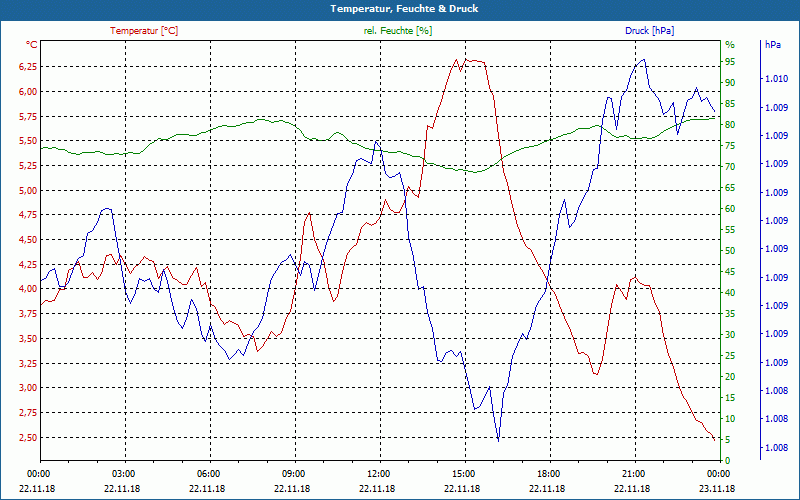Click temperature axis value 5,25
This screenshot has height=500, width=800.
coord(28,166)
